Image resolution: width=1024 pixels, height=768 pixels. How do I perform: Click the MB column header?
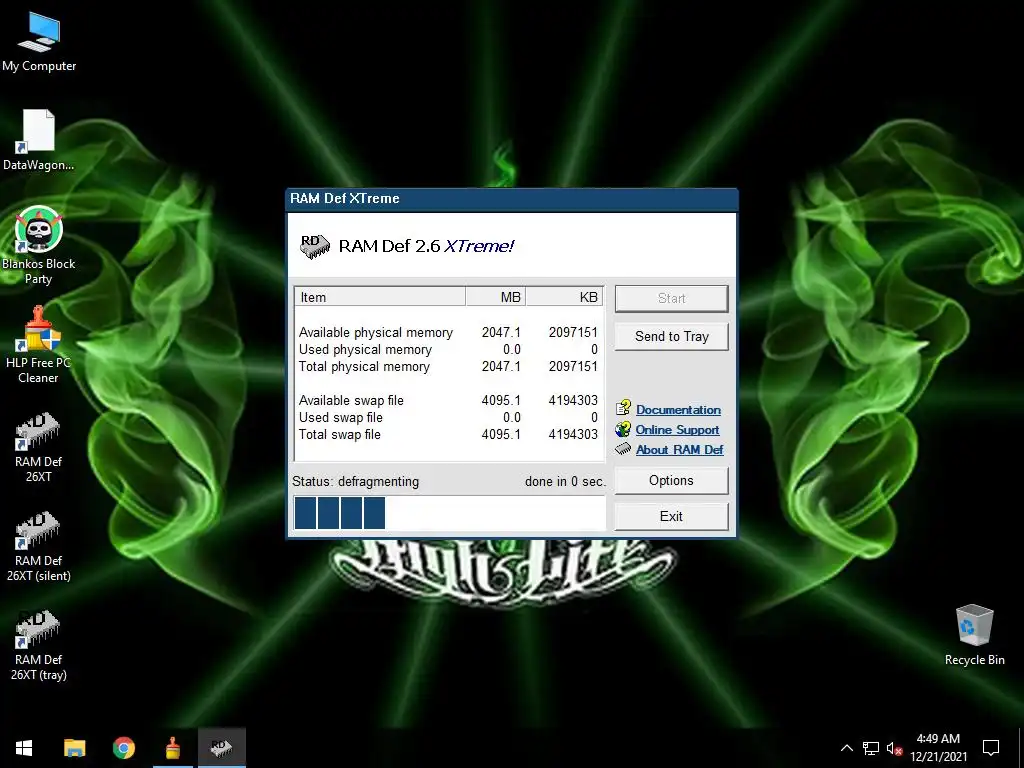[496, 297]
